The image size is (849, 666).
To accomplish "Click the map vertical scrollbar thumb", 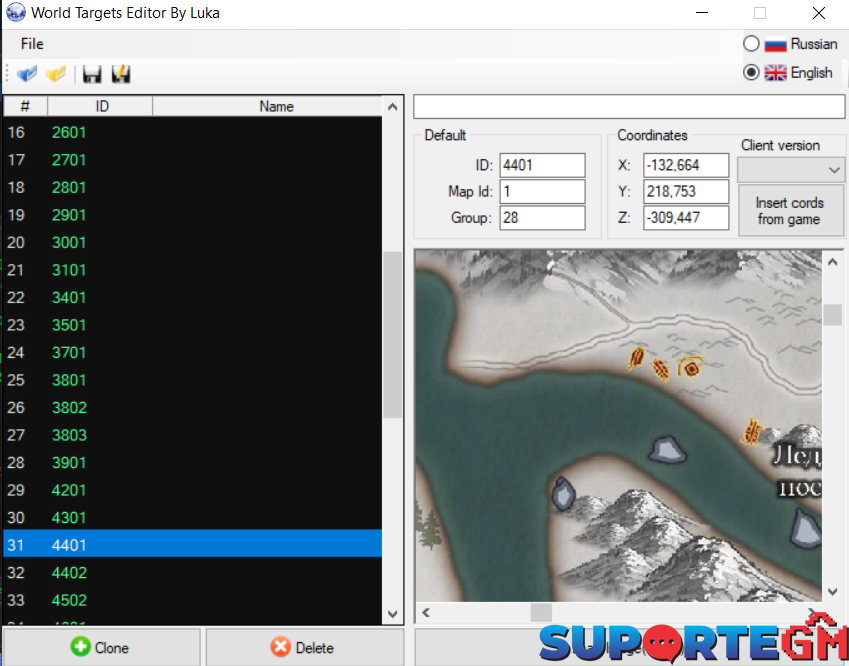I will 833,315.
